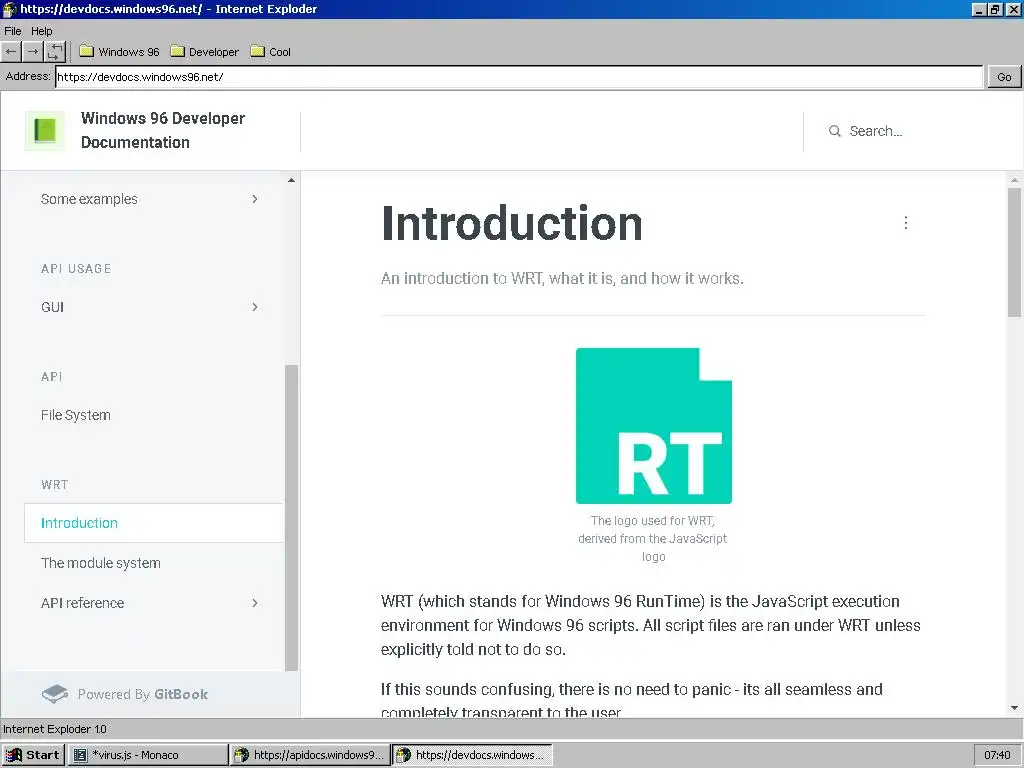The width and height of the screenshot is (1024, 768).
Task: Open the GUI page link
Action: [52, 307]
